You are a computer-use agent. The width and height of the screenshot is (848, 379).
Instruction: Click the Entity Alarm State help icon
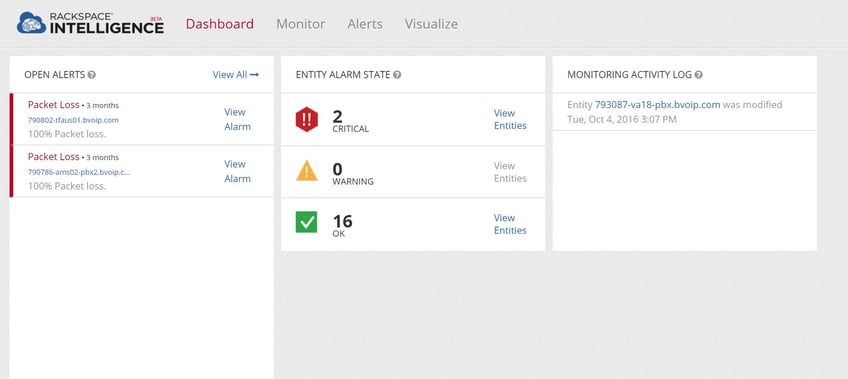point(397,75)
